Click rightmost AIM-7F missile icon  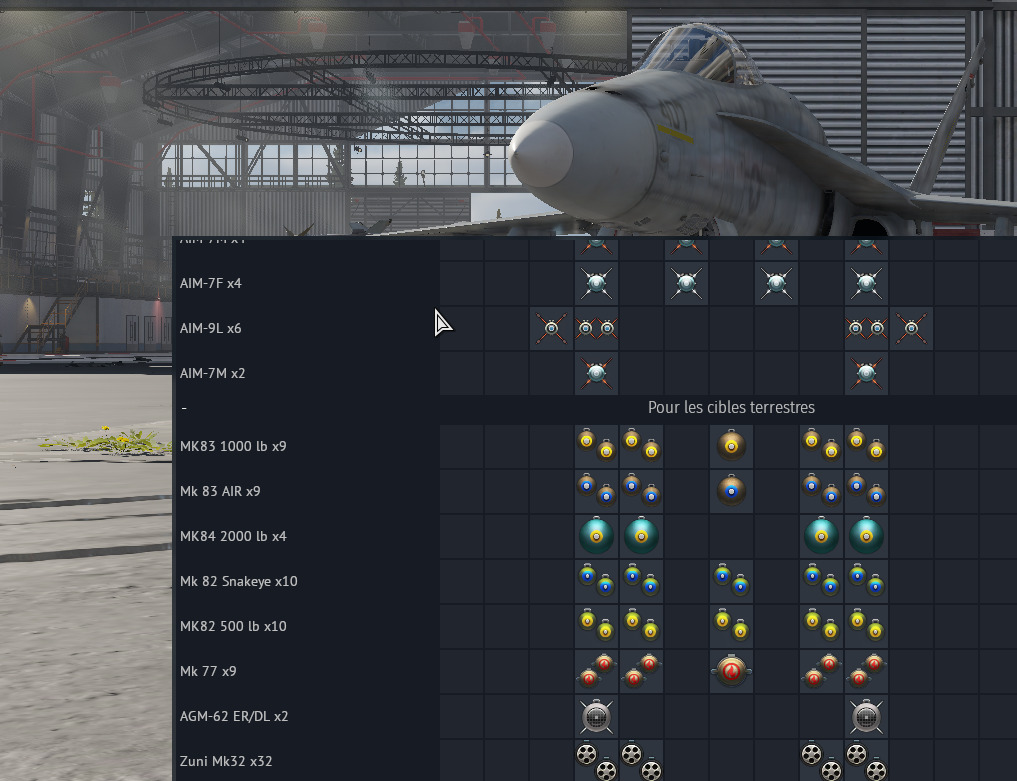click(x=866, y=284)
